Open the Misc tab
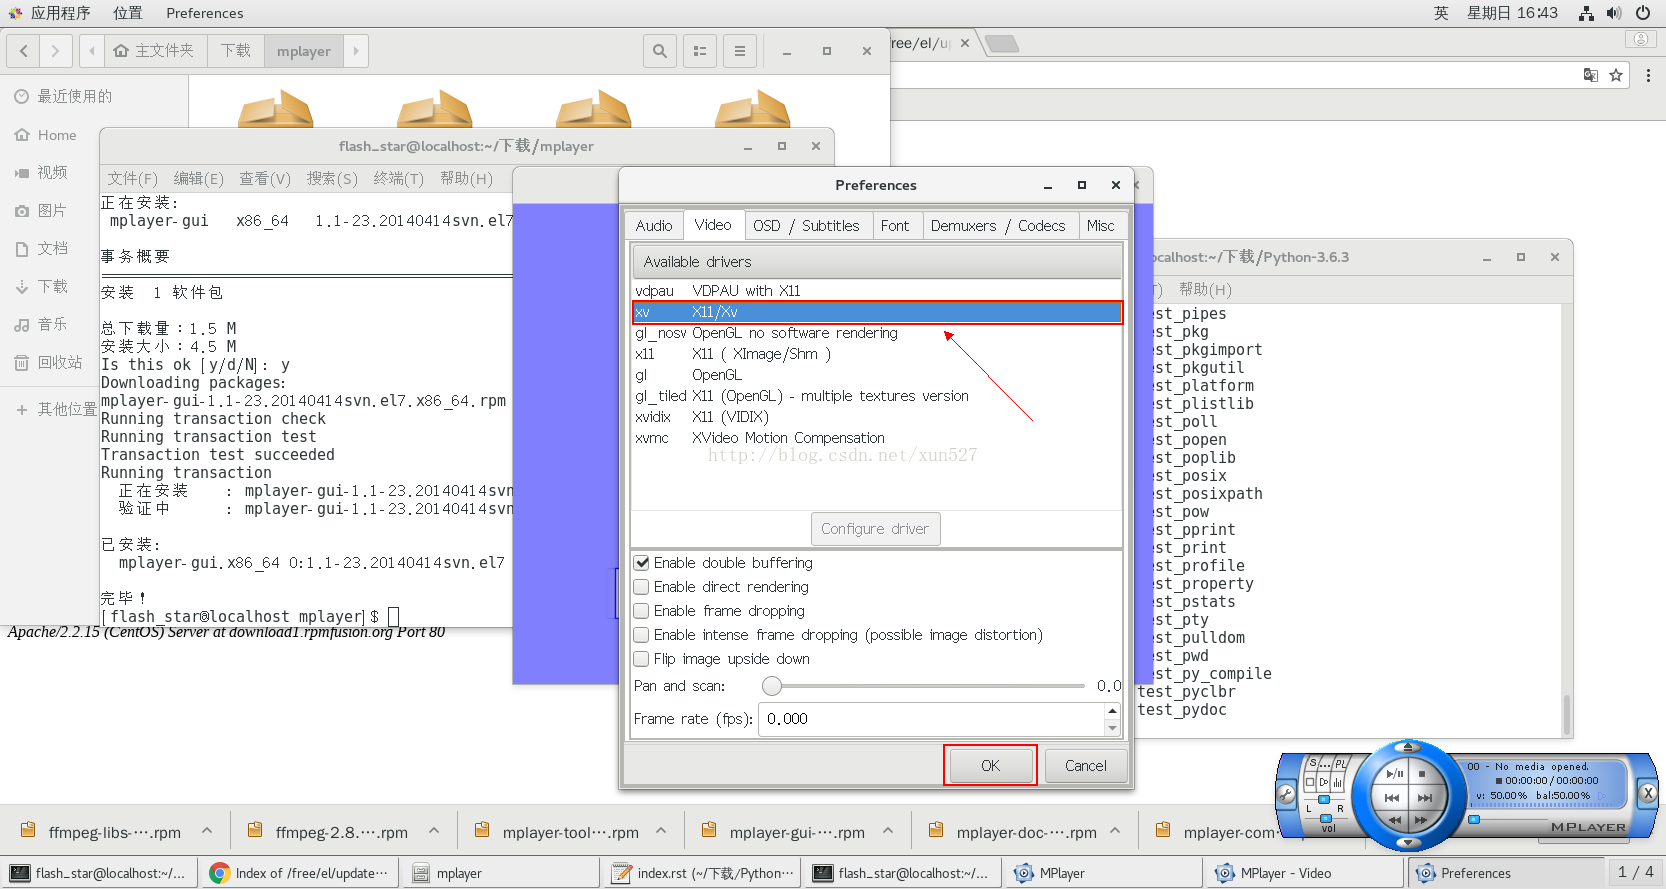The height and width of the screenshot is (889, 1666). tap(1100, 226)
